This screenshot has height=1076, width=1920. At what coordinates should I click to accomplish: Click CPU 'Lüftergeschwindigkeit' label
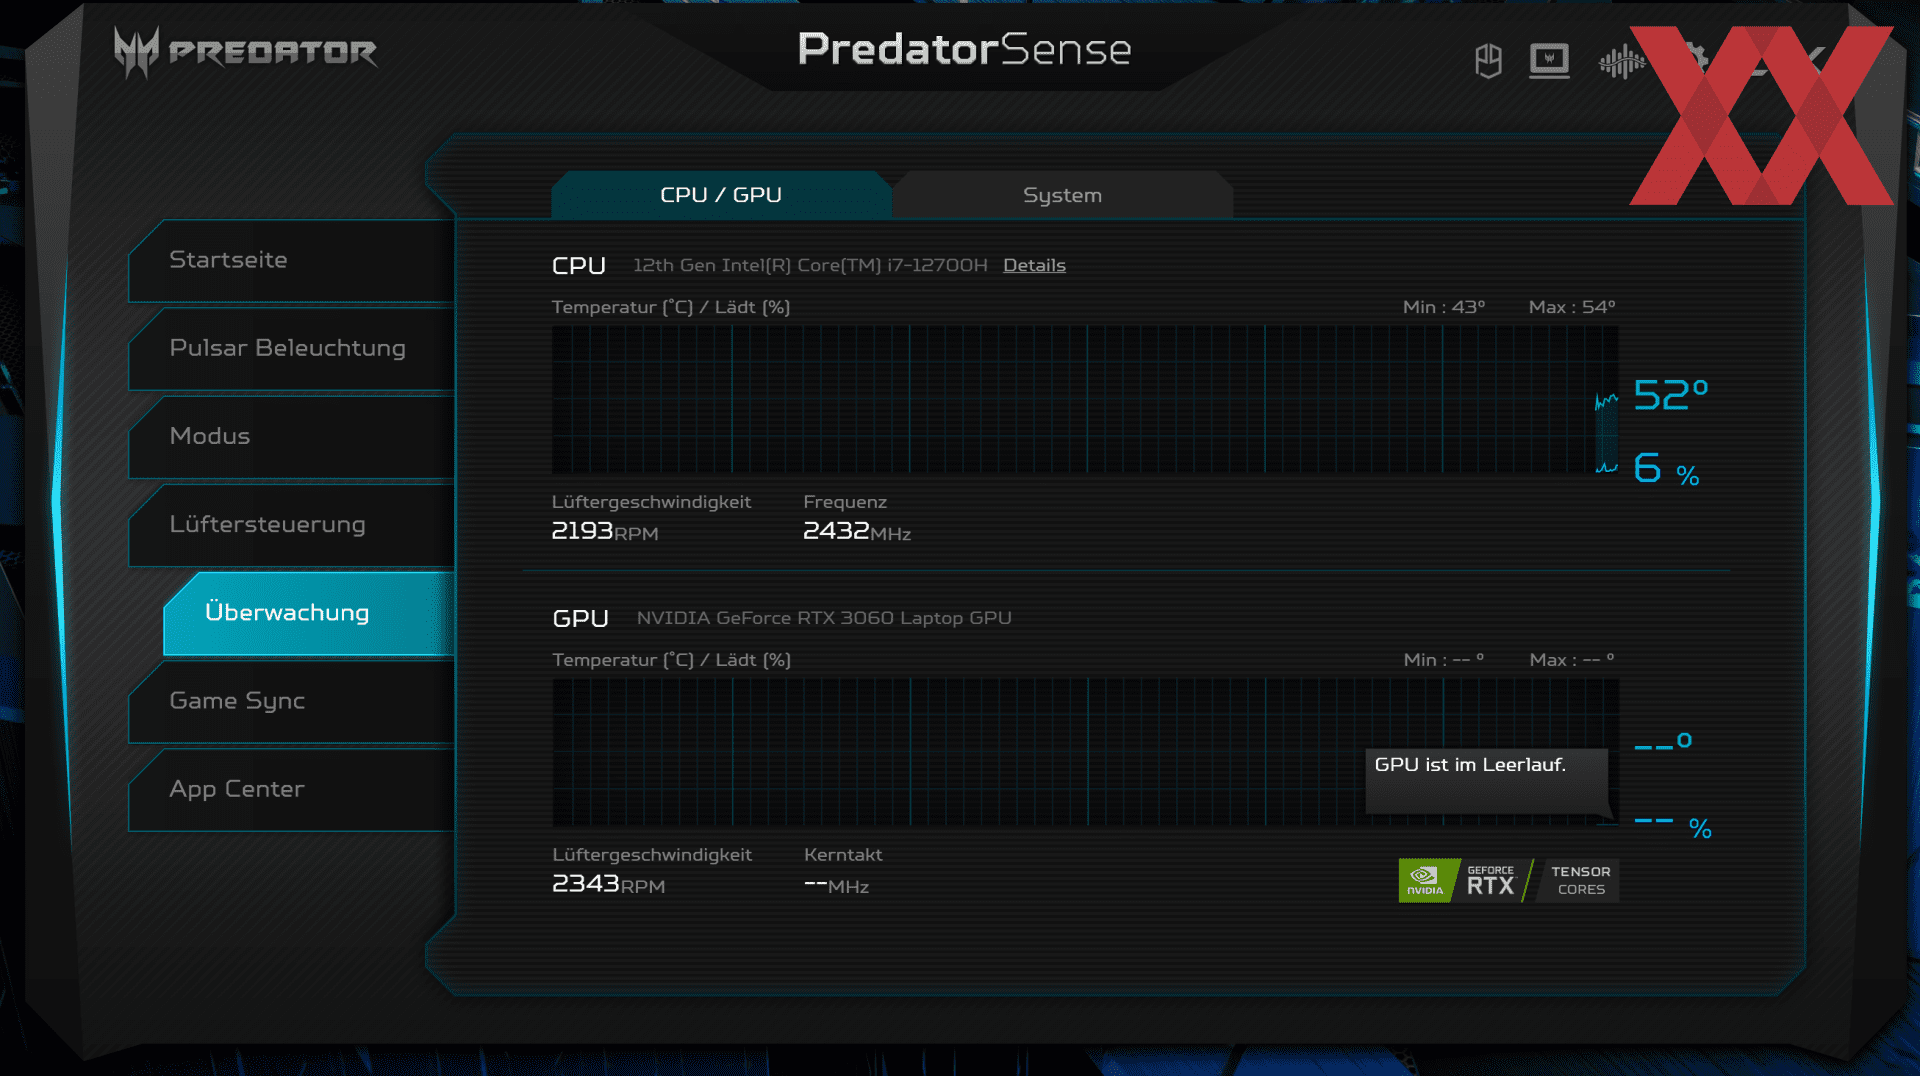(x=651, y=502)
